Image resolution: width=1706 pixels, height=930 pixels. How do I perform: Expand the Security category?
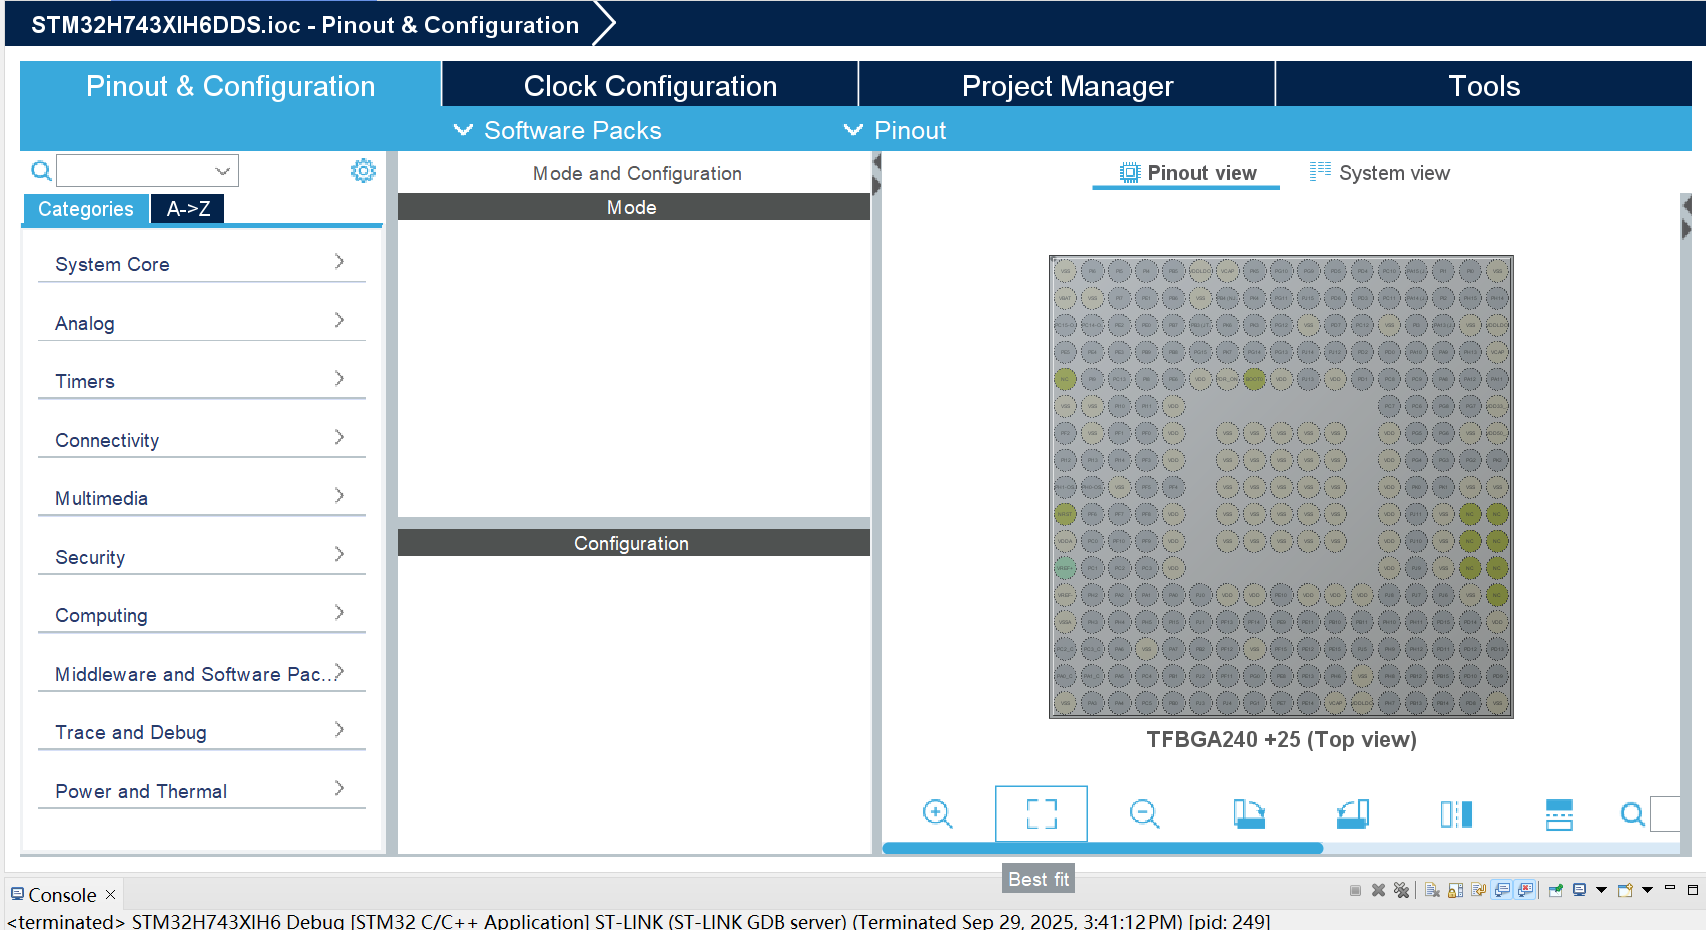[x=202, y=557]
